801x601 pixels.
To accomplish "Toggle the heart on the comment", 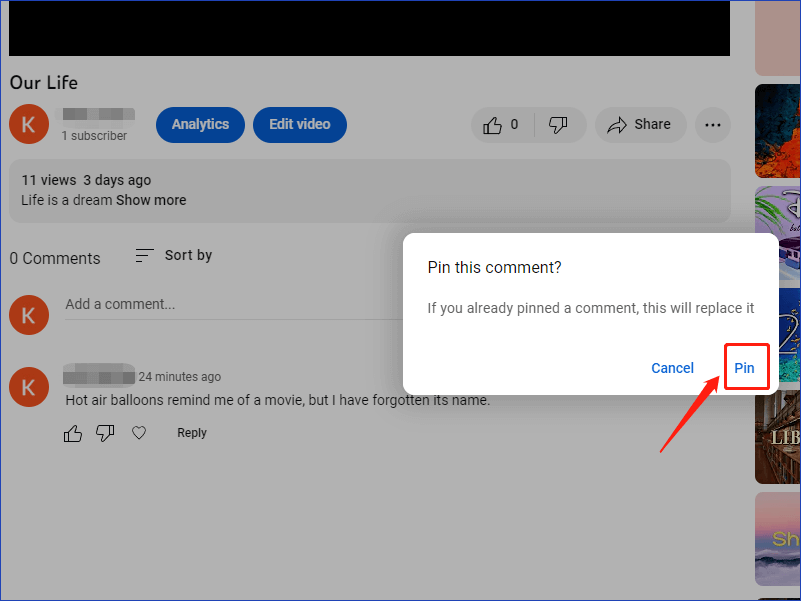I will click(138, 432).
